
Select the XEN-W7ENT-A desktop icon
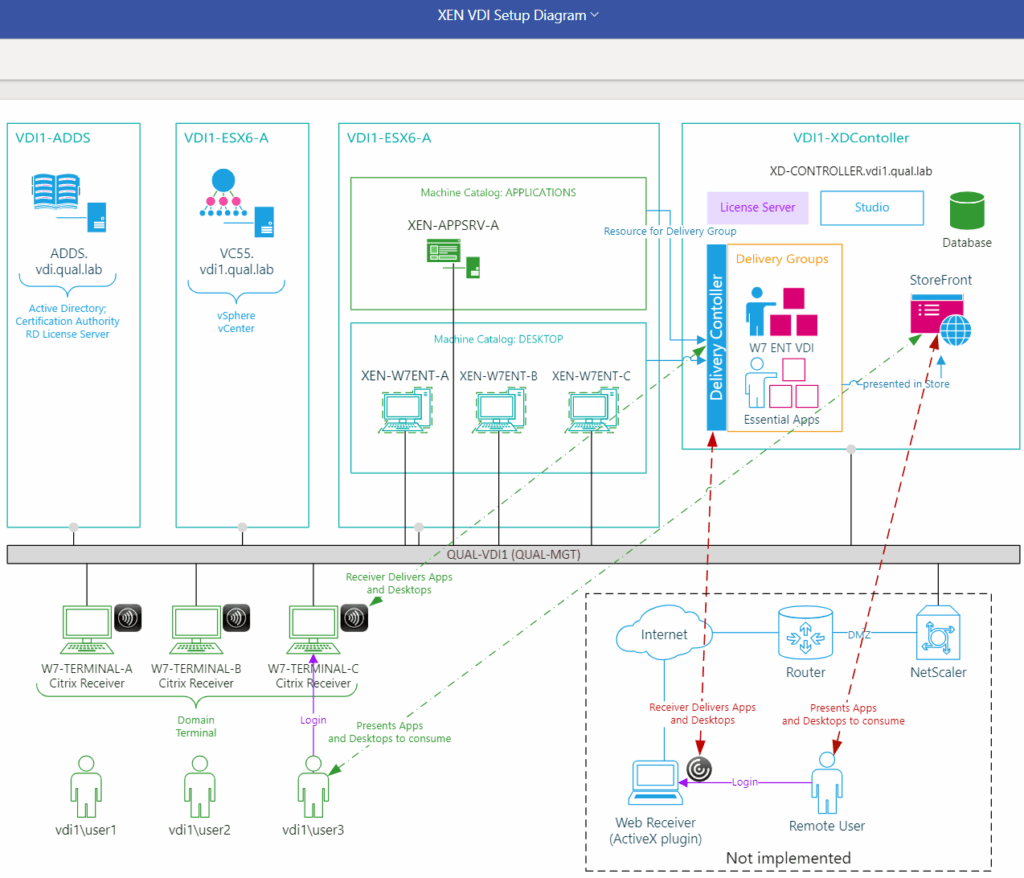click(406, 410)
